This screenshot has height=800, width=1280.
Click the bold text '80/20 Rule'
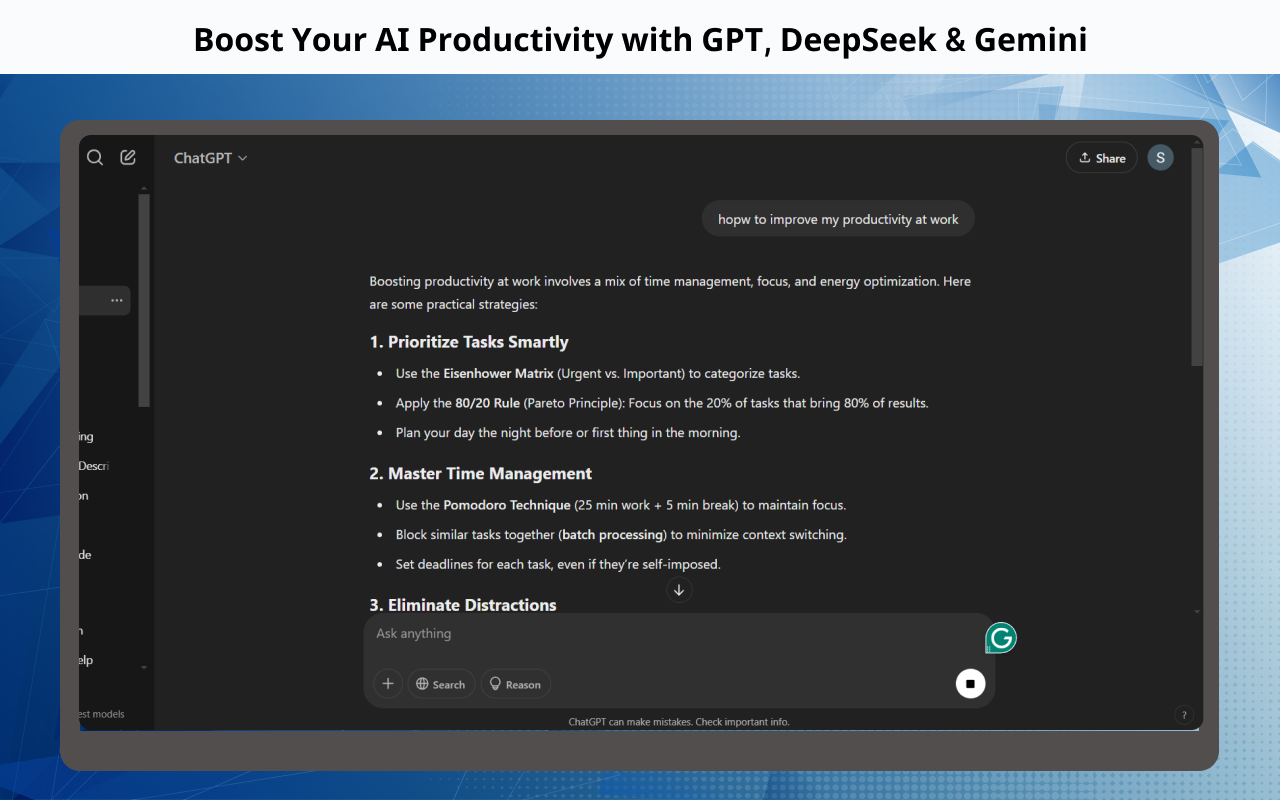488,404
